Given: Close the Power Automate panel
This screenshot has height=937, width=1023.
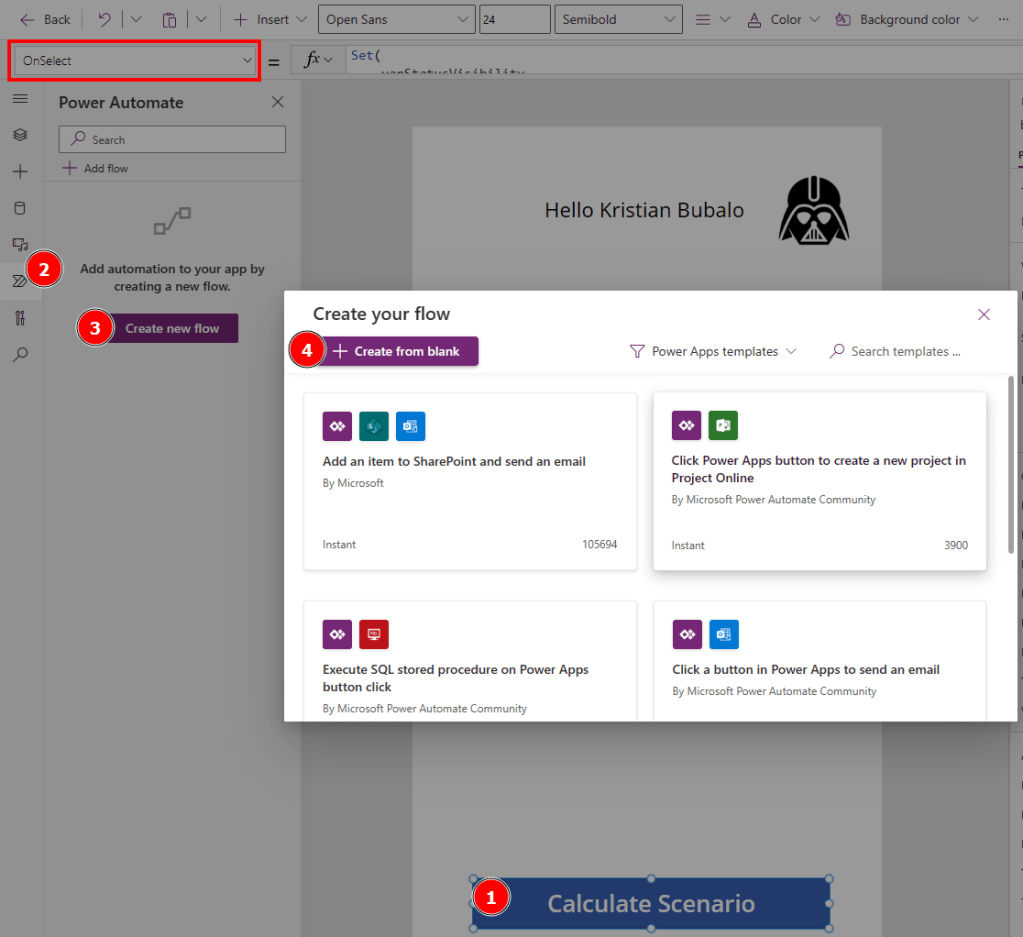Looking at the screenshot, I should coord(278,102).
